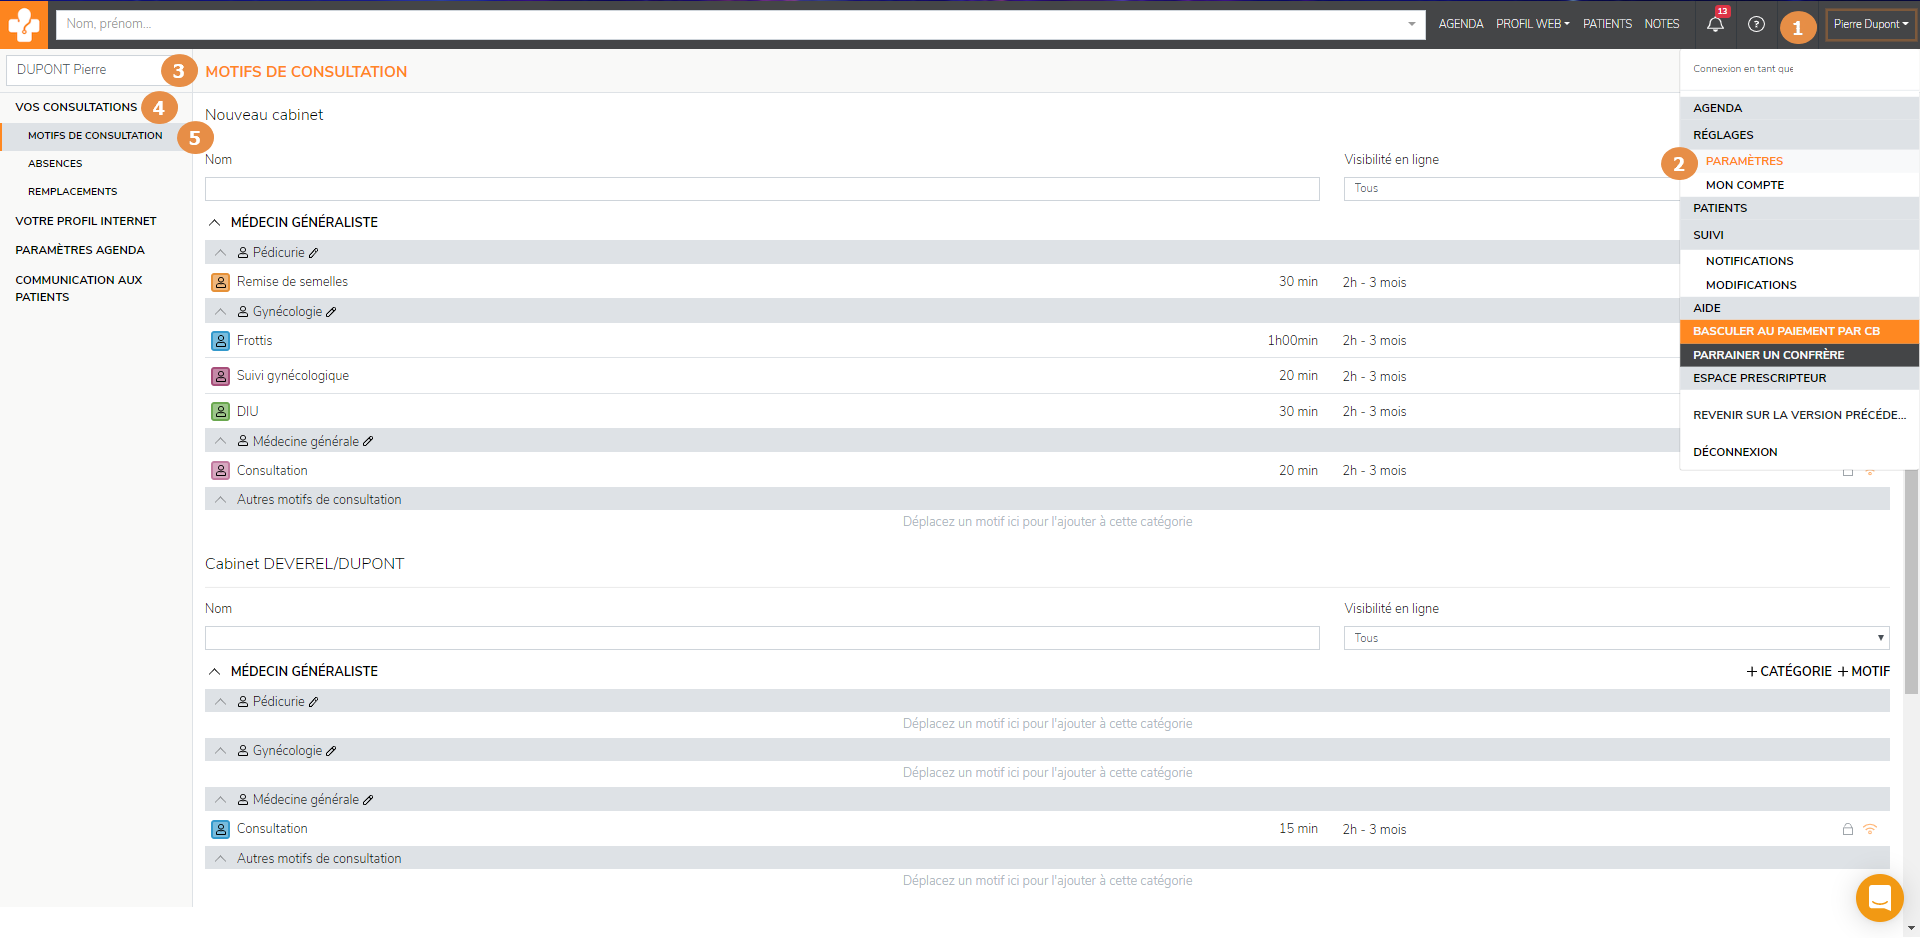Edit Gynécologie category in Cabinet DEVEREL/DUPONT via pencil
Viewport: 1920px width, 938px height.
point(331,751)
